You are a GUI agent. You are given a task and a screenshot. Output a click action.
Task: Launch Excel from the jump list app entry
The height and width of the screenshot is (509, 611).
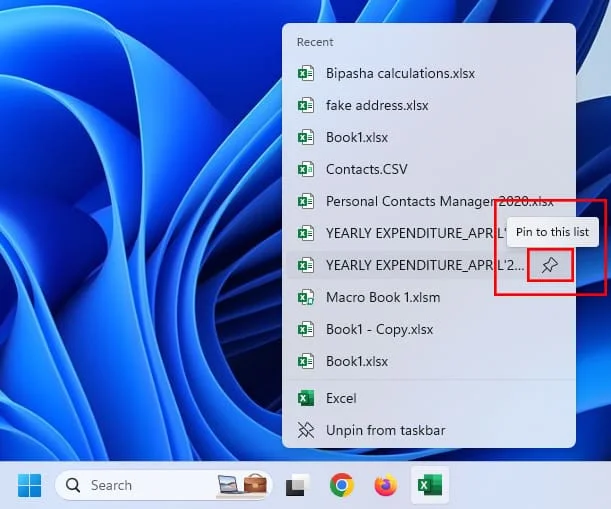(x=429, y=398)
